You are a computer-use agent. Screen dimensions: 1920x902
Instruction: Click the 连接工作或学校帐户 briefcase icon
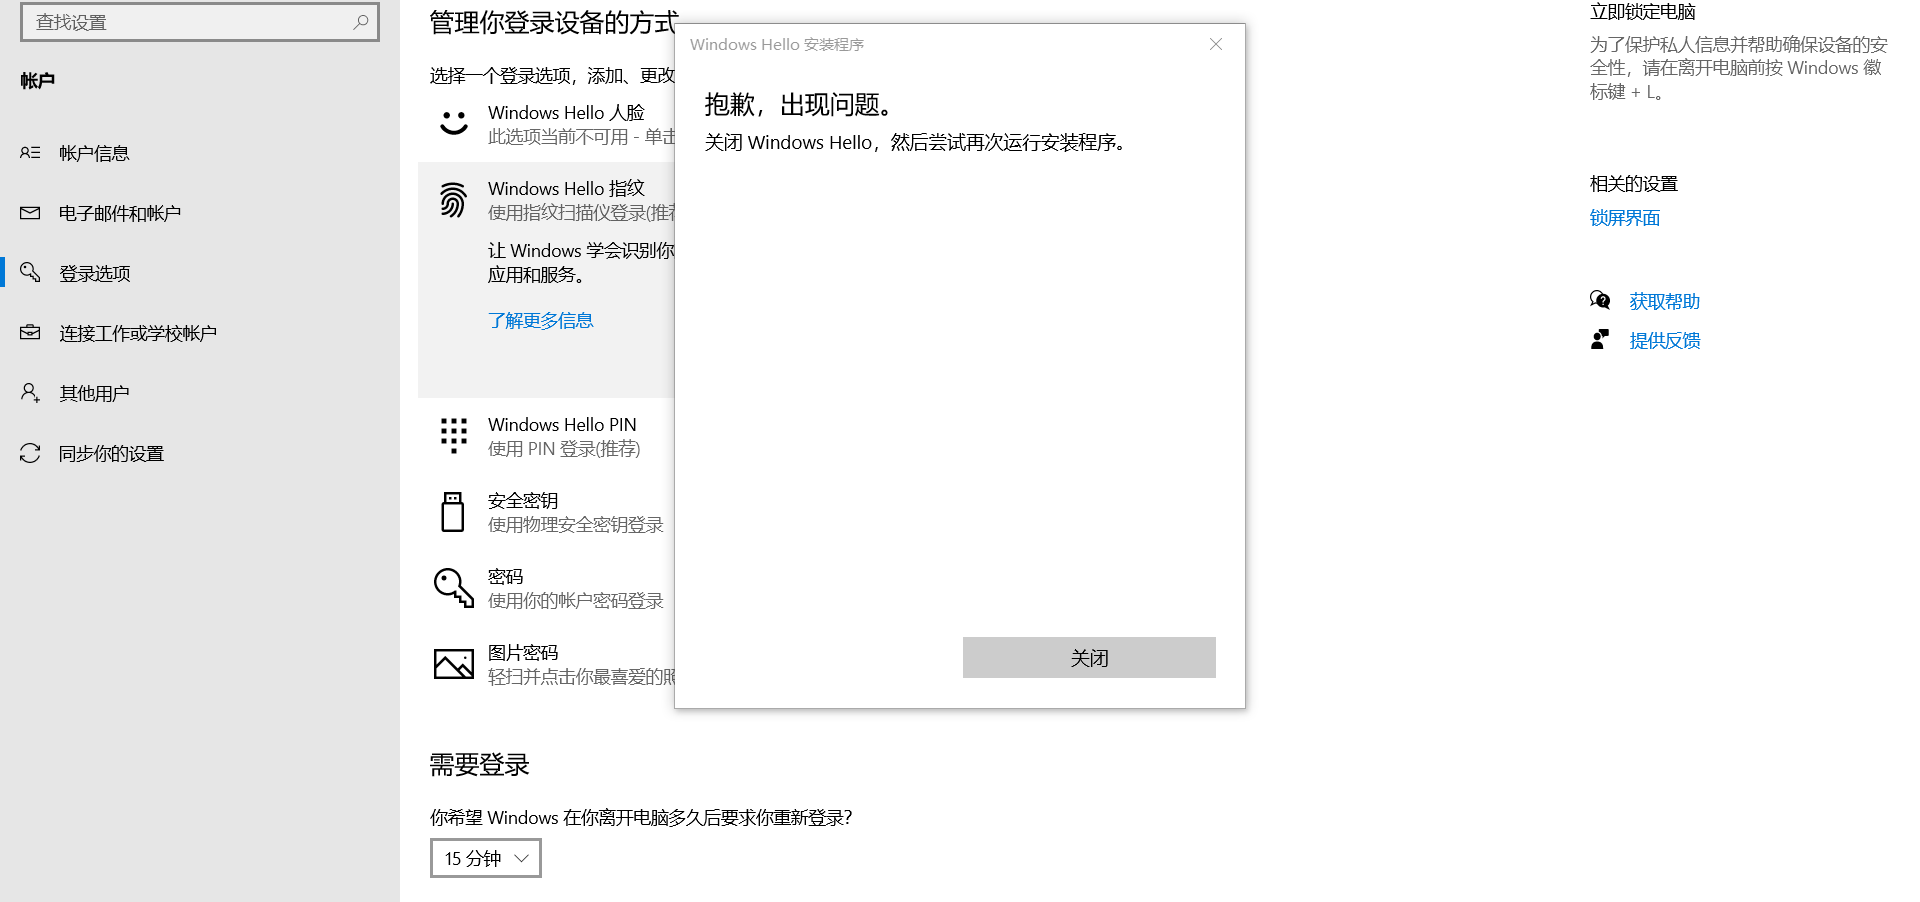tap(30, 332)
